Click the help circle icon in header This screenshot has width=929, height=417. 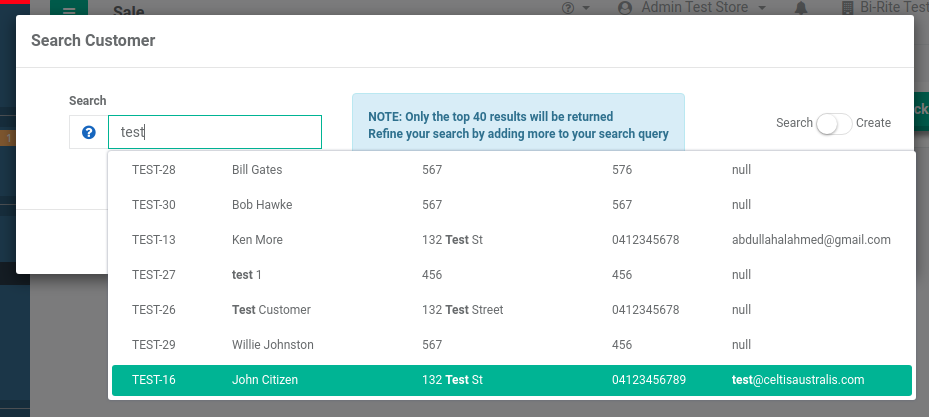click(568, 8)
